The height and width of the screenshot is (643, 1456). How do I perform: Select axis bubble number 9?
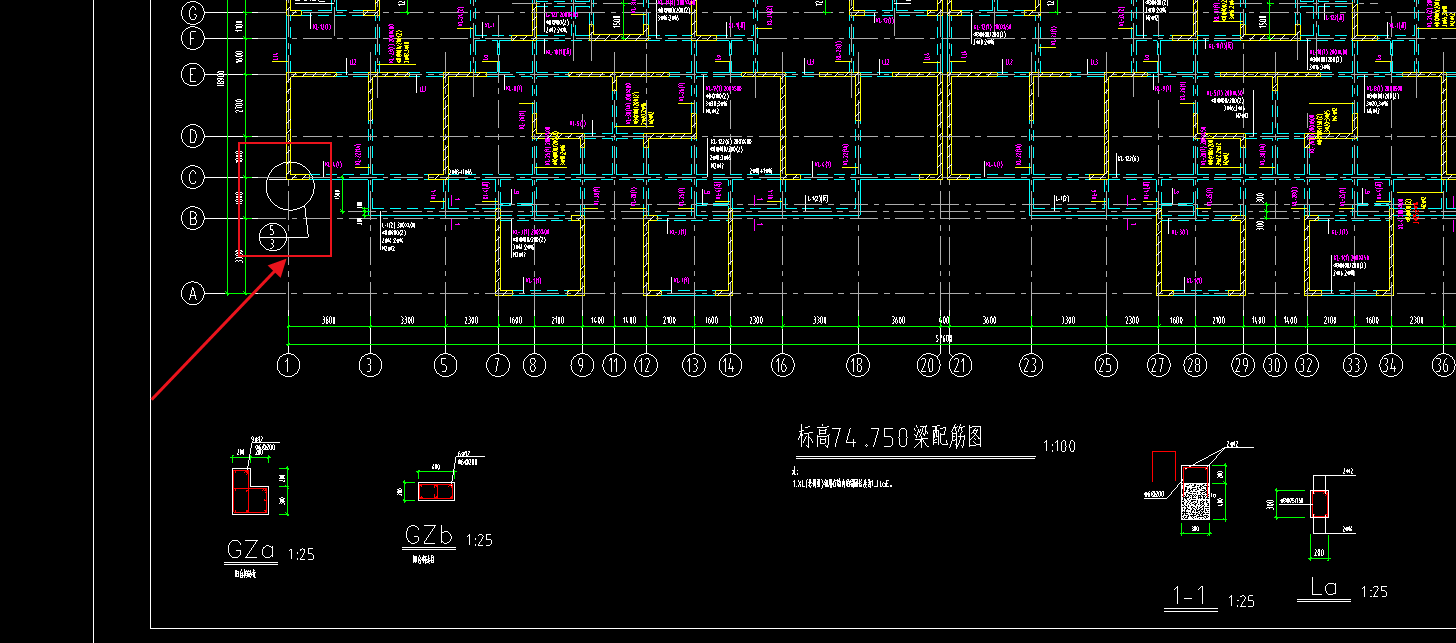(x=583, y=365)
